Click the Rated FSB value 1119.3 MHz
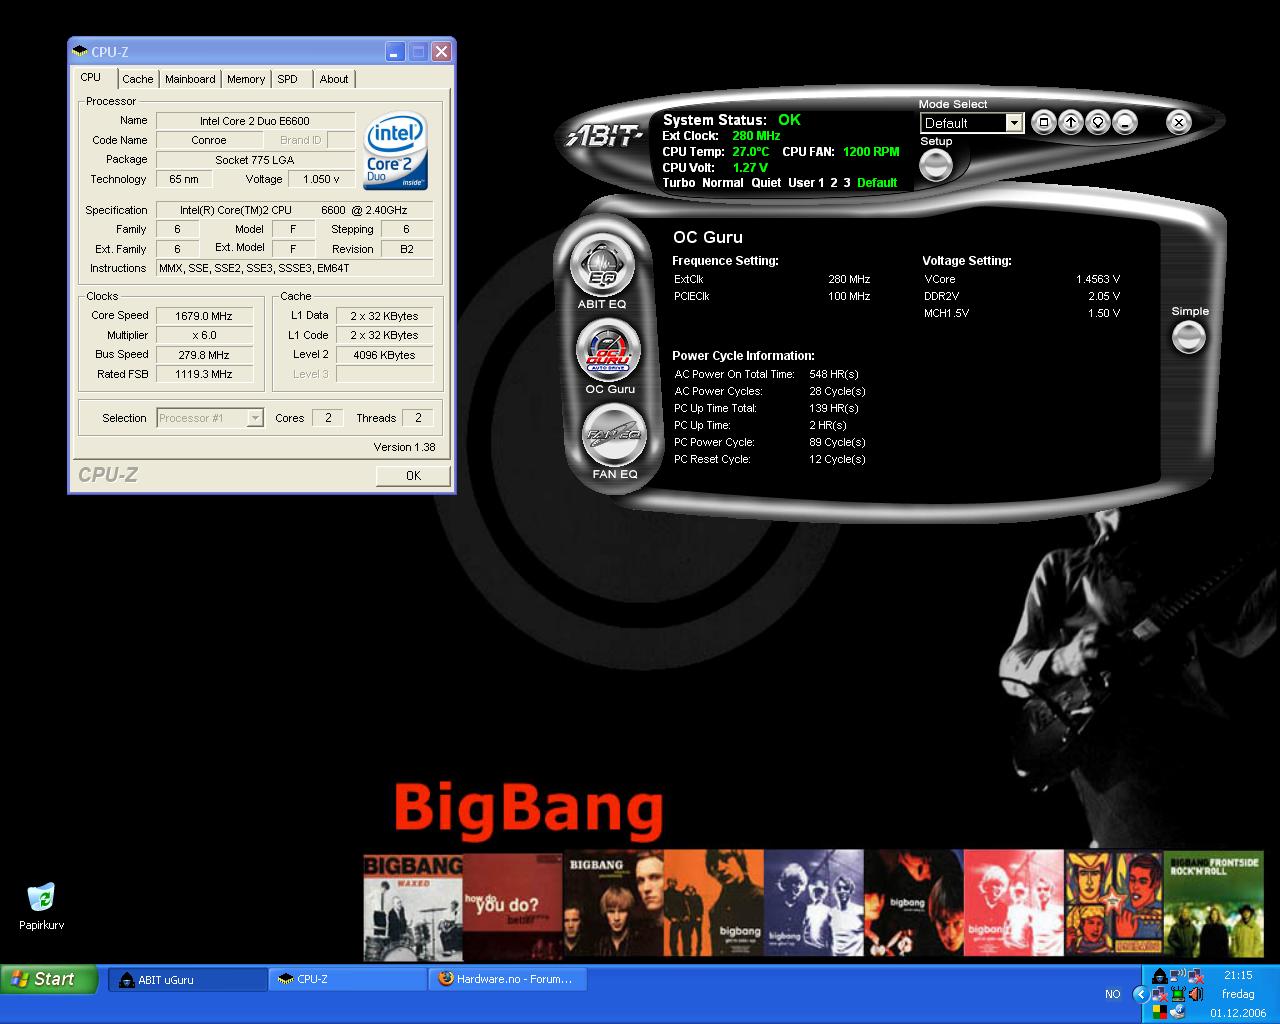1280x1024 pixels. (x=204, y=374)
